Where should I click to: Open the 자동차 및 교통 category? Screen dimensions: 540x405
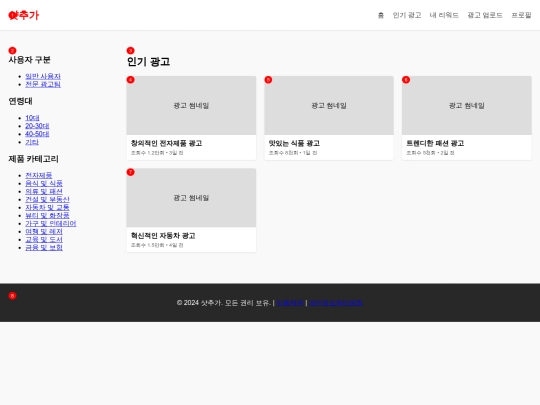click(48, 207)
